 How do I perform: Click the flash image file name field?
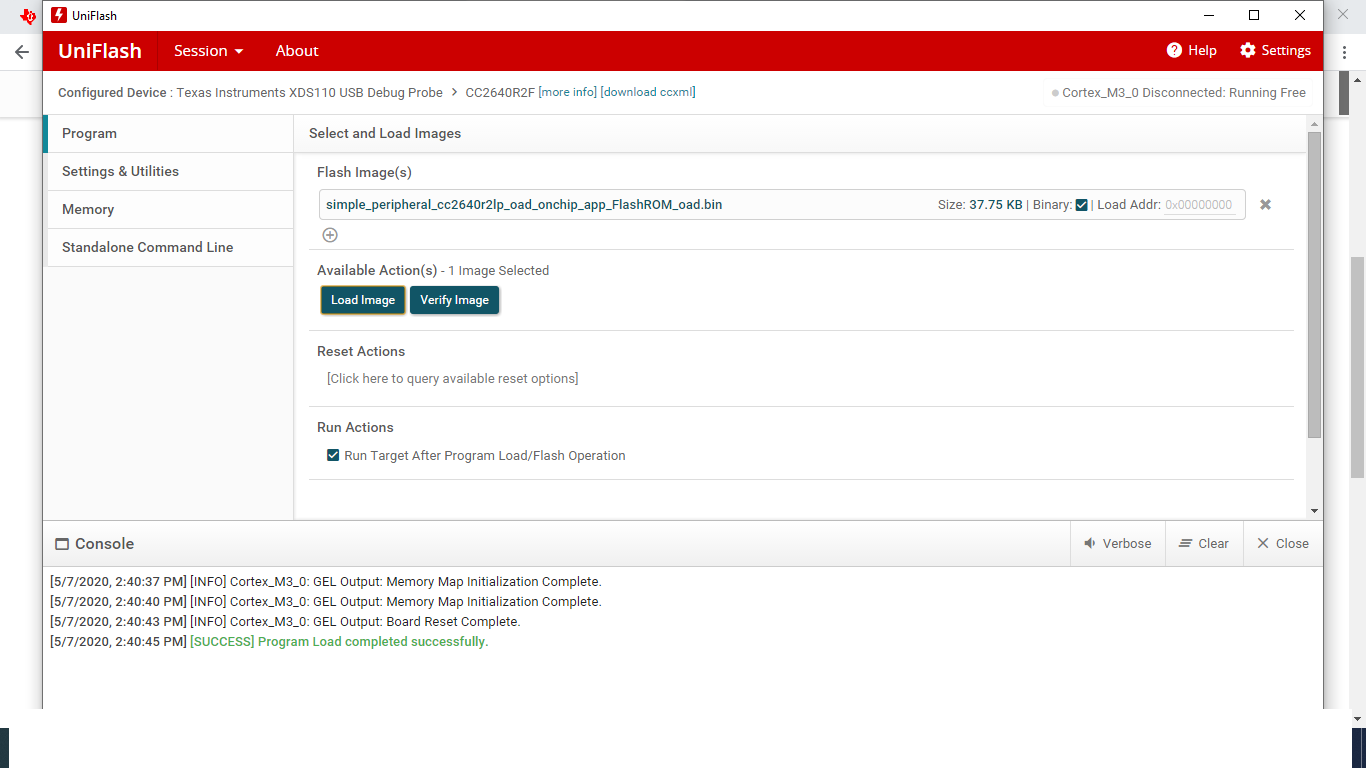coord(524,205)
